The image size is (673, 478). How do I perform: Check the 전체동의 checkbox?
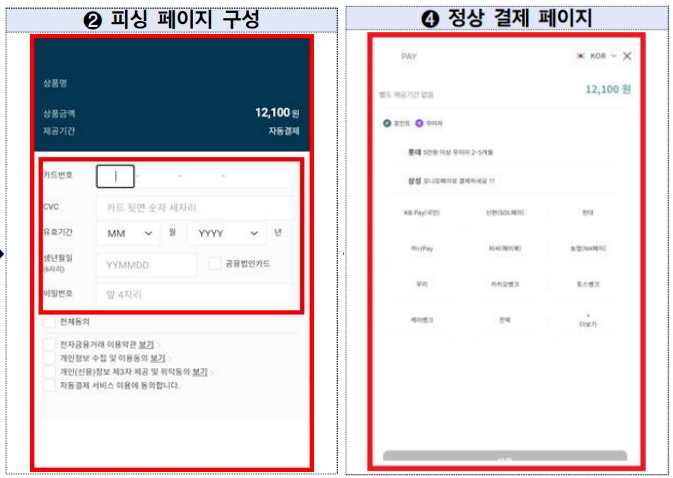point(49,322)
